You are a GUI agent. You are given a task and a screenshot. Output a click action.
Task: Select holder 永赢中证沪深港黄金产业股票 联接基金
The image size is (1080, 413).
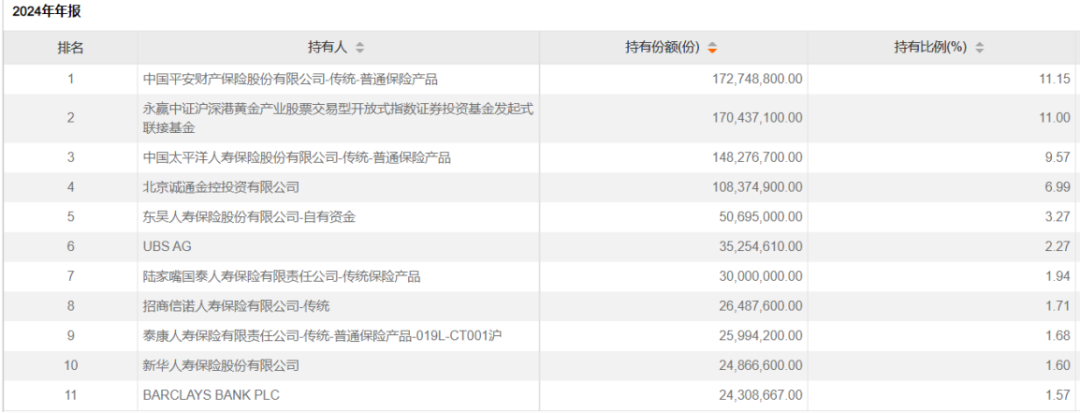[x=339, y=118]
